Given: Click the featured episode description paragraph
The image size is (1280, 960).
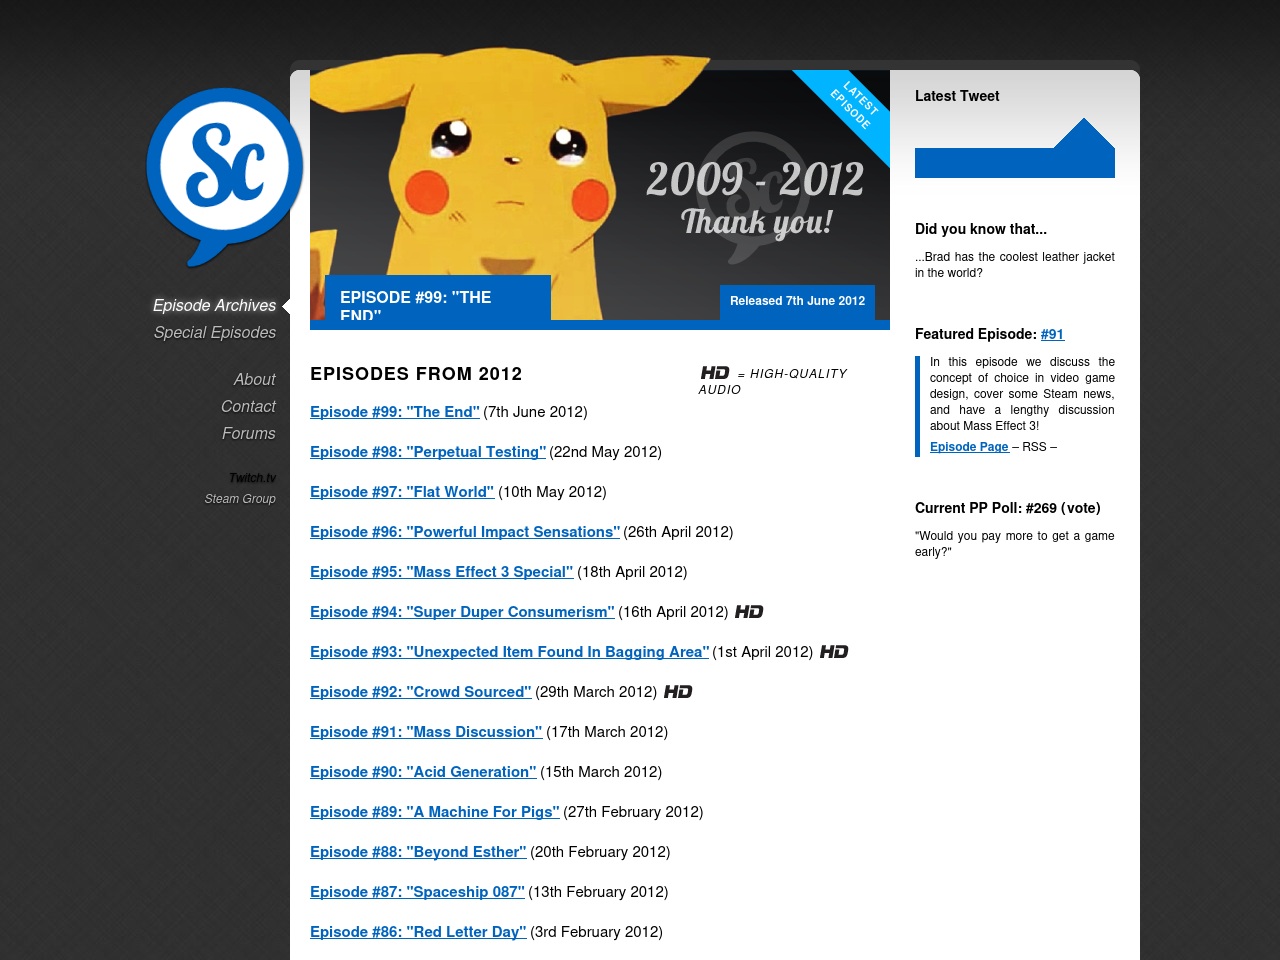Looking at the screenshot, I should click(x=1022, y=394).
